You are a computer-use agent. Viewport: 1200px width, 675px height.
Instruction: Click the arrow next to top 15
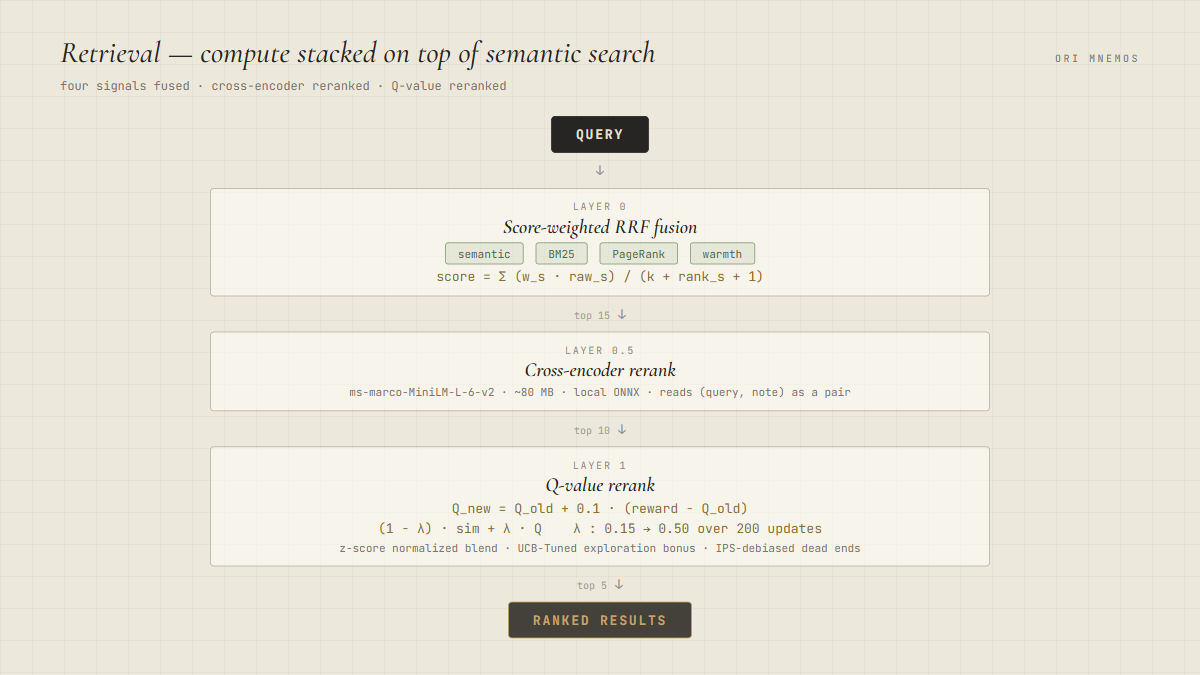coord(622,315)
